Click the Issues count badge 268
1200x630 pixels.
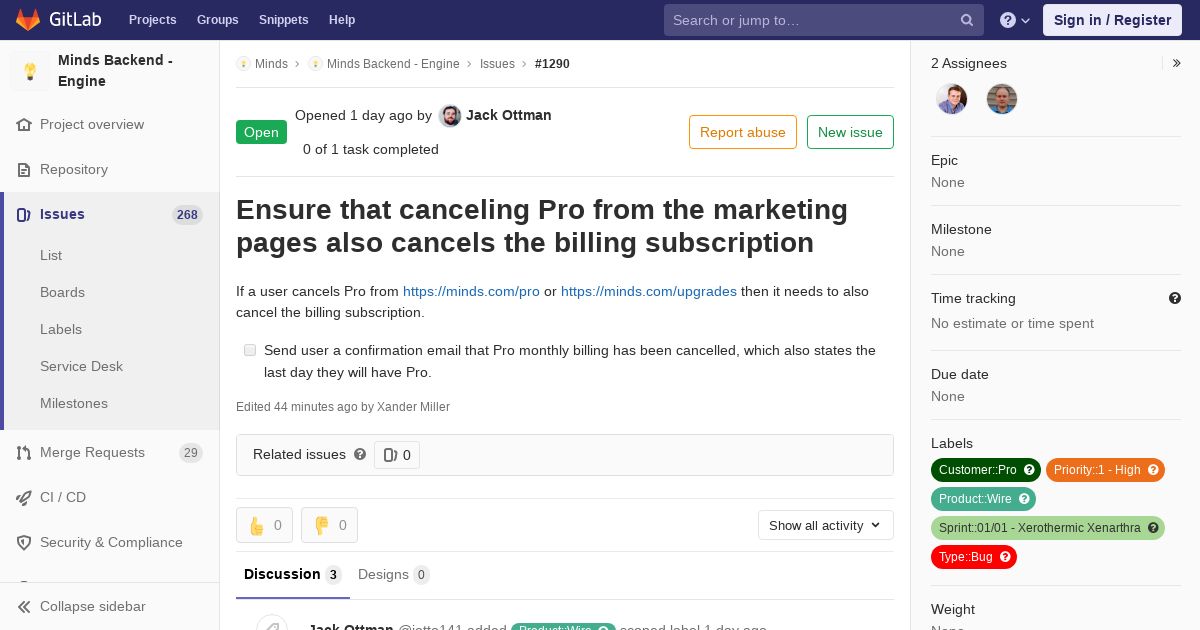[x=187, y=215]
